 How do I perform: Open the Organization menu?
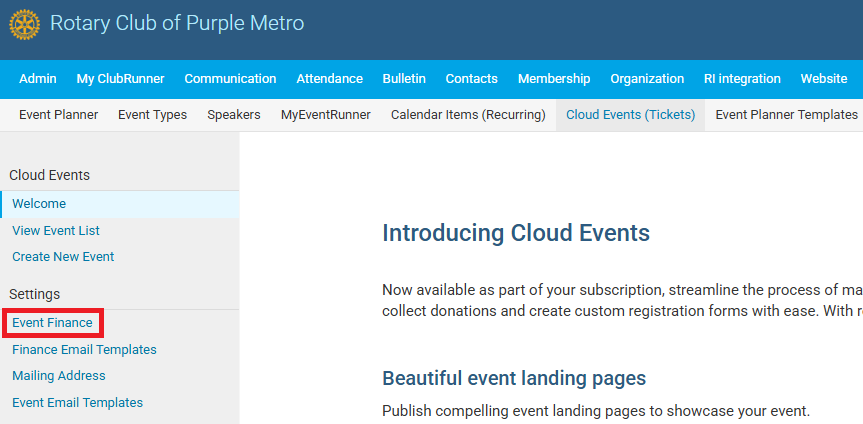(647, 79)
